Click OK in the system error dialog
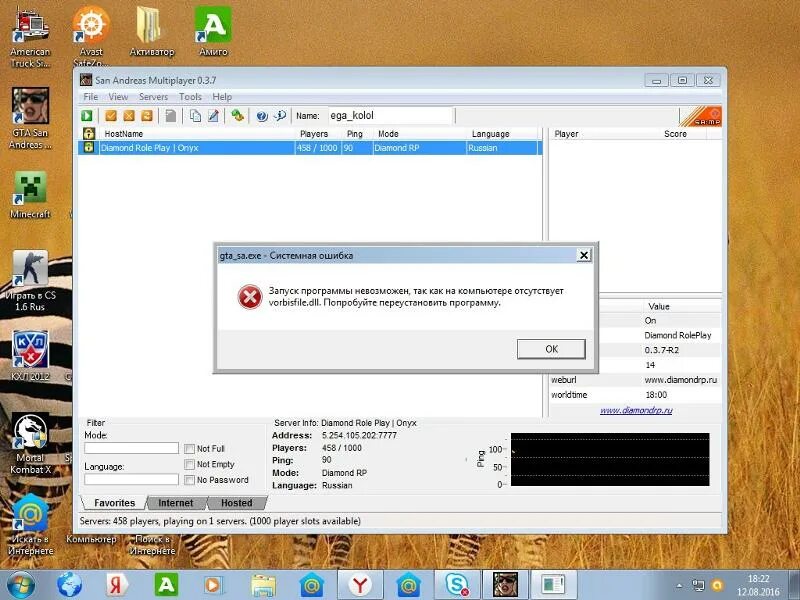Screen dimensions: 800x600 tap(551, 349)
